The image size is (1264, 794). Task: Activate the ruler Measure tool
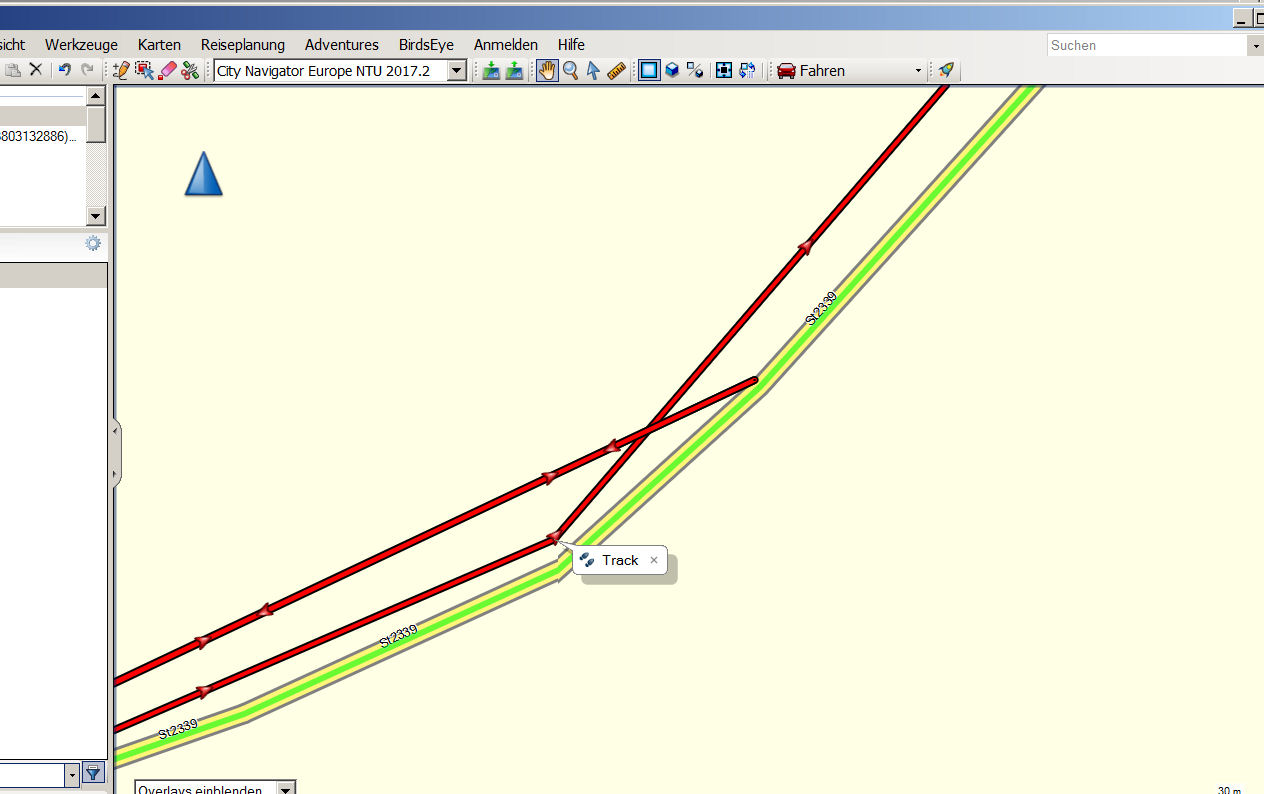pyautogui.click(x=616, y=70)
